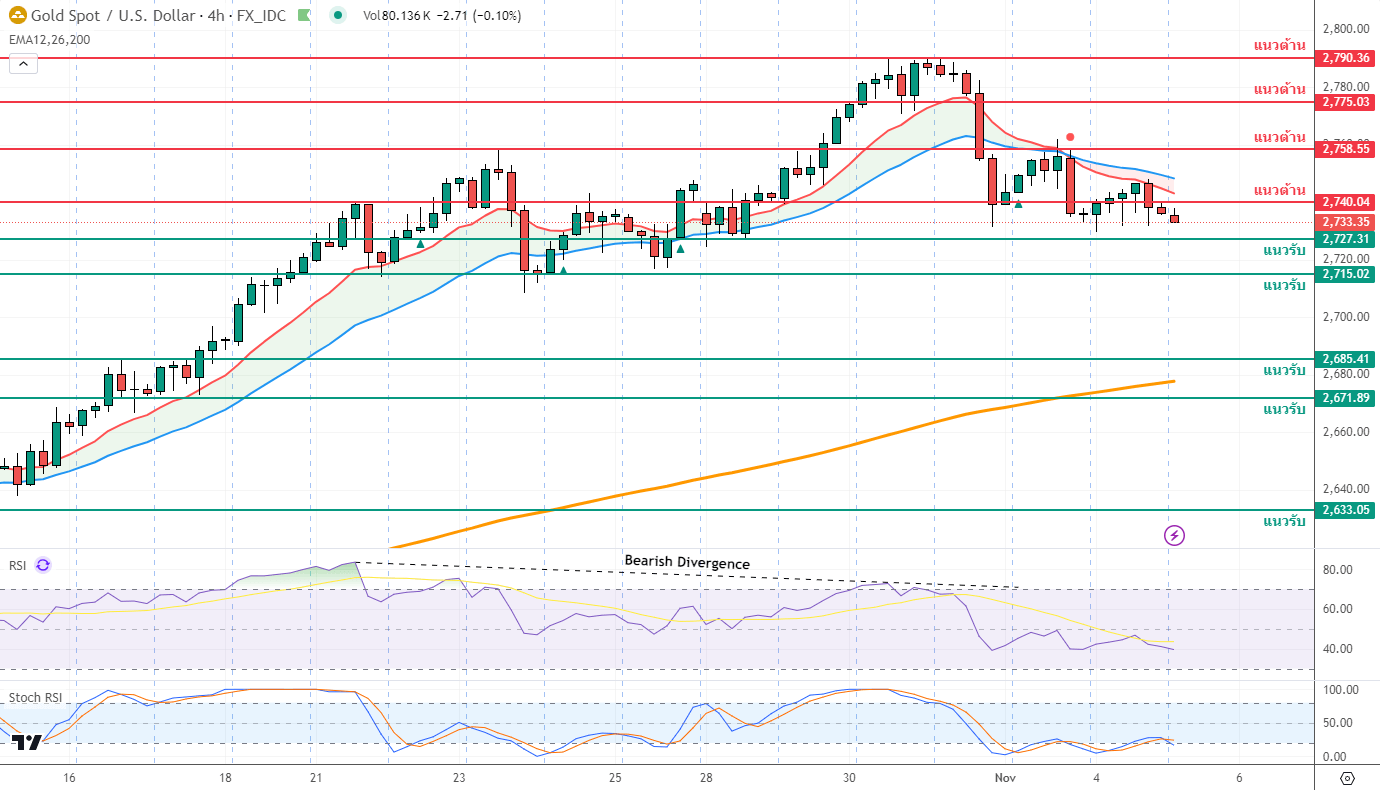
Task: Select แนวต้าน text at the 2,790.36 line
Action: pos(1279,45)
